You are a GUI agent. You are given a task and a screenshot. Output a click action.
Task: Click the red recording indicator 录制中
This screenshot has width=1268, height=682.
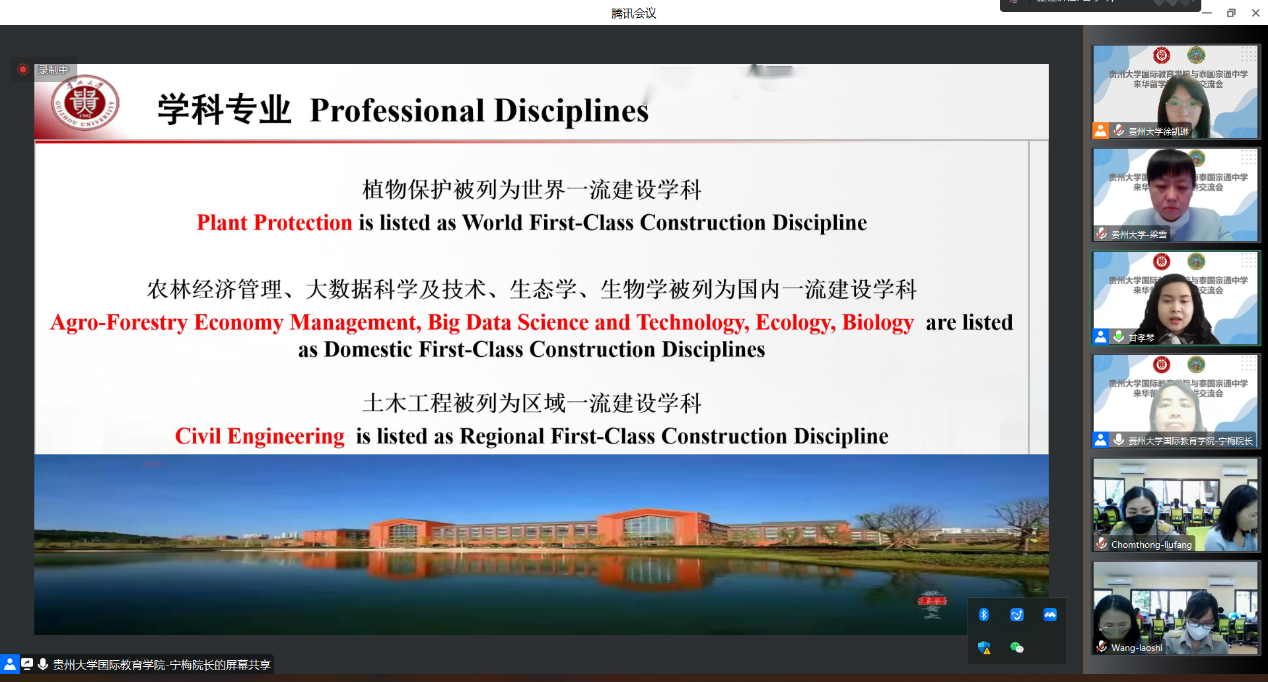point(23,69)
